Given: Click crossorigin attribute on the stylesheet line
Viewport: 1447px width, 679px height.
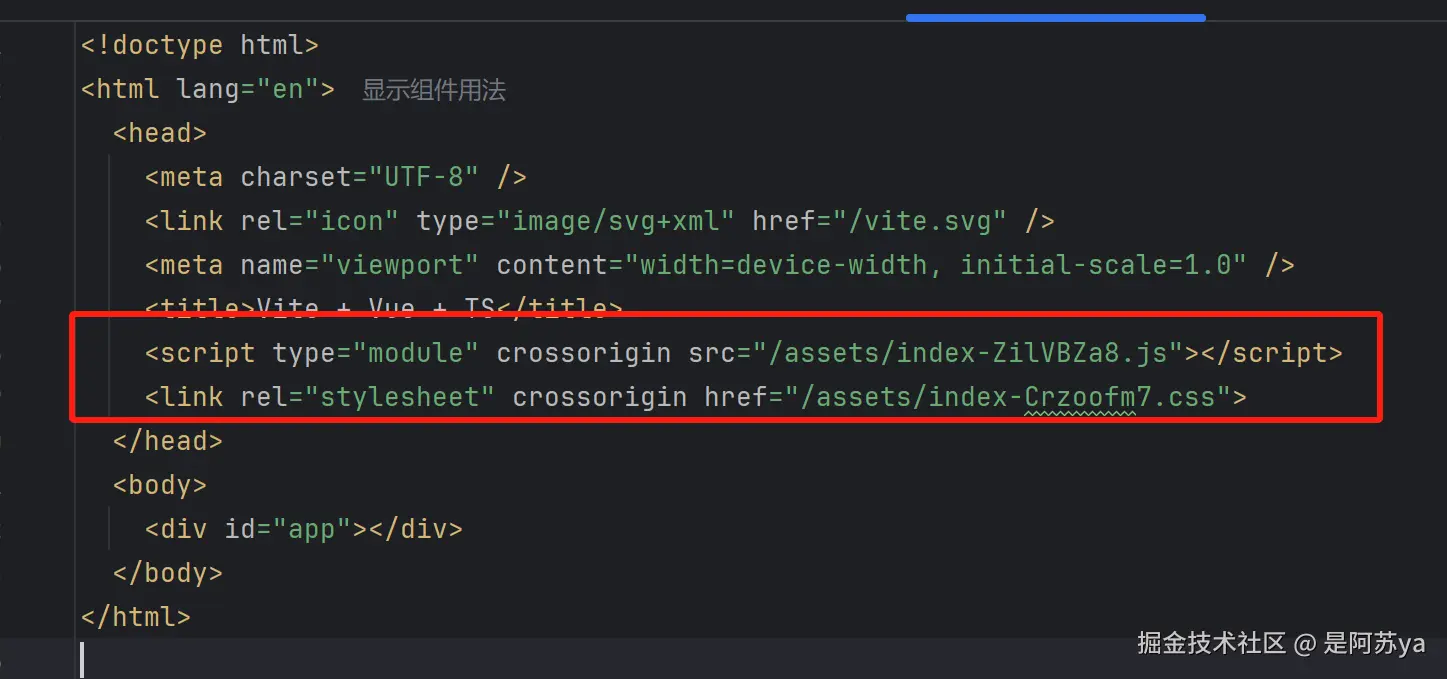Looking at the screenshot, I should [600, 397].
